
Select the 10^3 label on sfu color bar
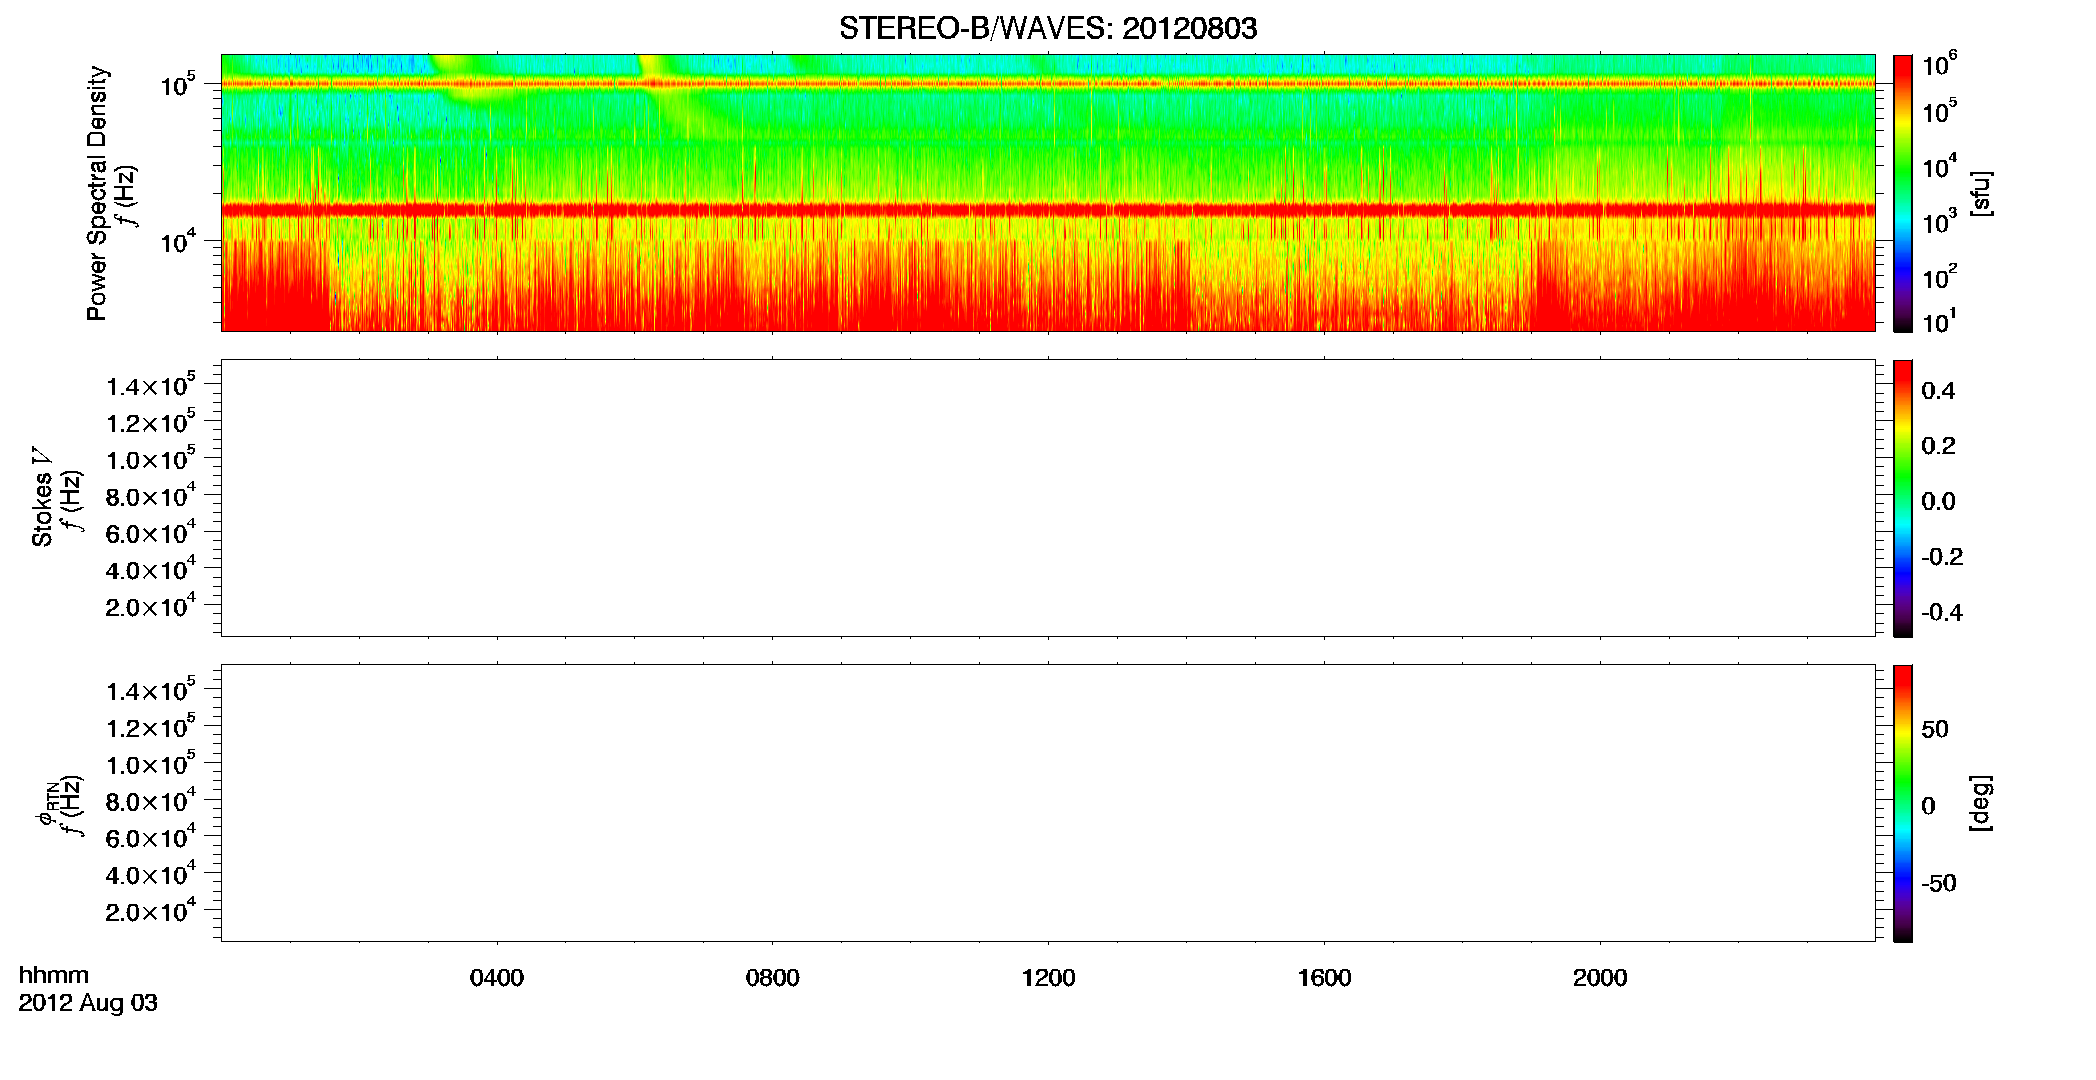tap(1939, 221)
